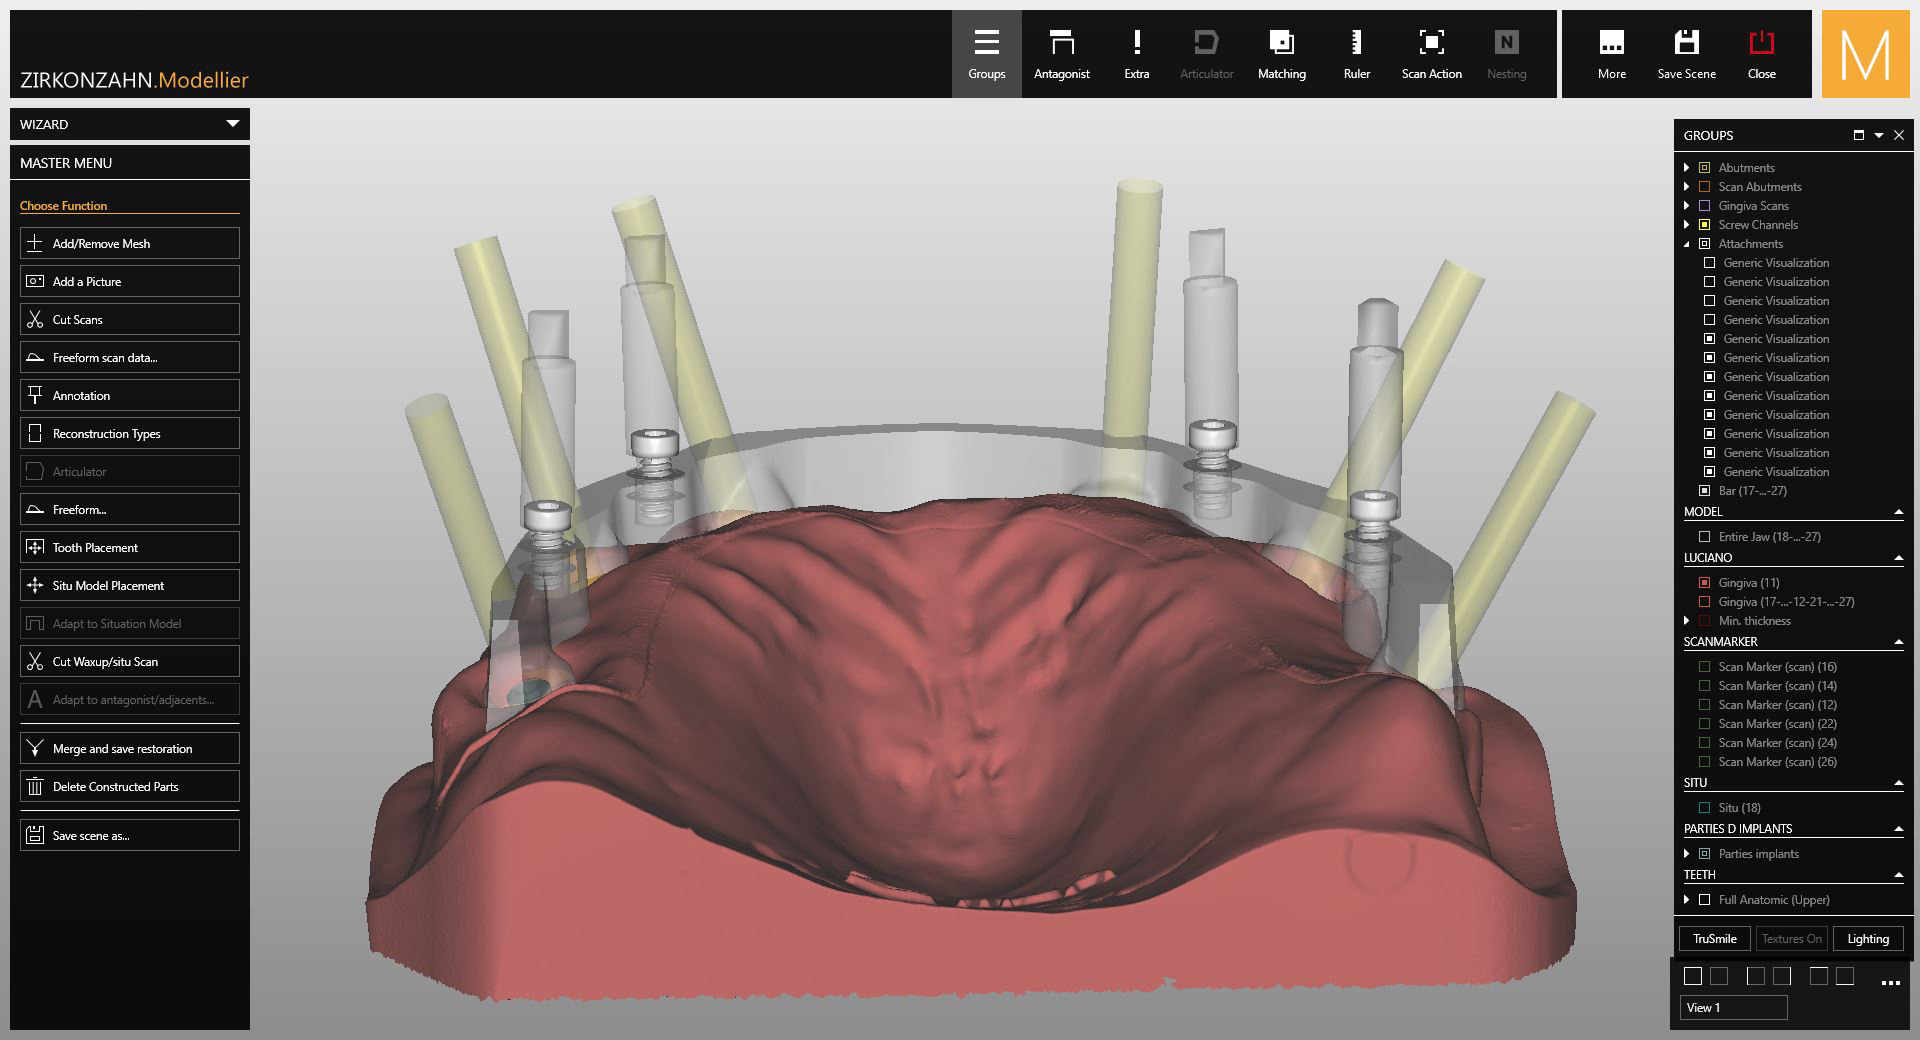Toggle the Groups panel icon
This screenshot has height=1040, width=1920.
(986, 54)
